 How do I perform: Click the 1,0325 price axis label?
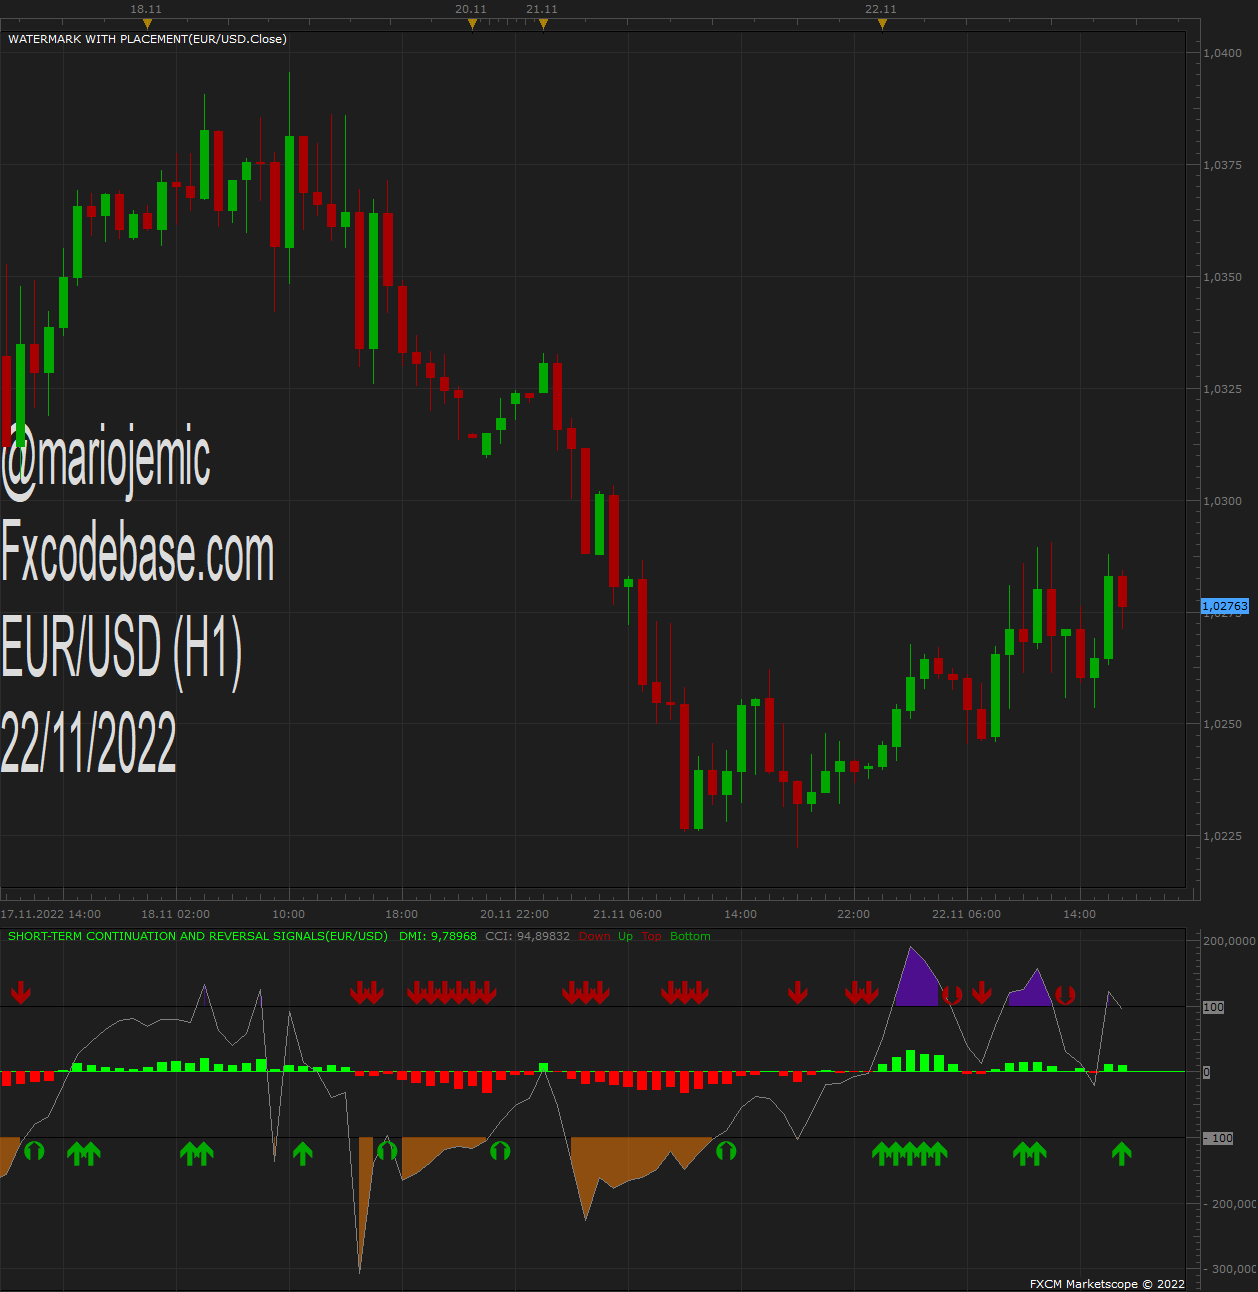[x=1223, y=389]
